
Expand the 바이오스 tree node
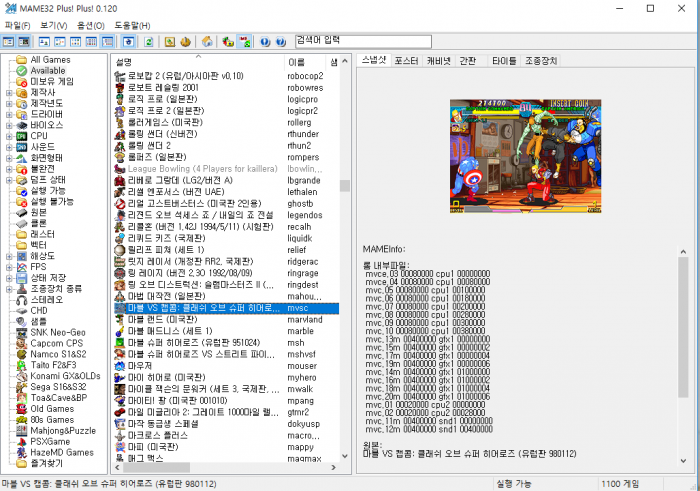9,125
